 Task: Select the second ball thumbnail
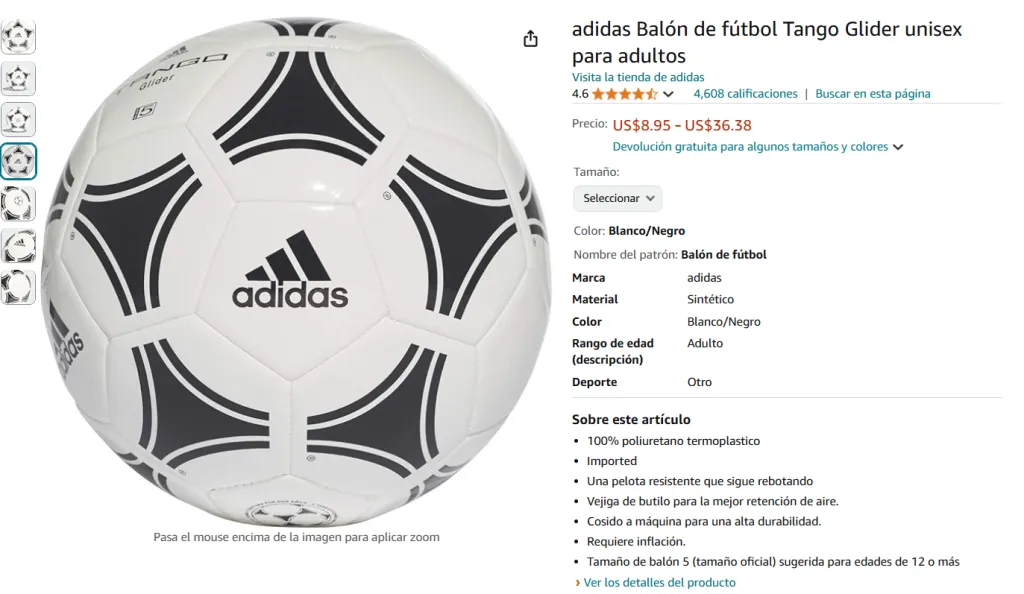(18, 78)
